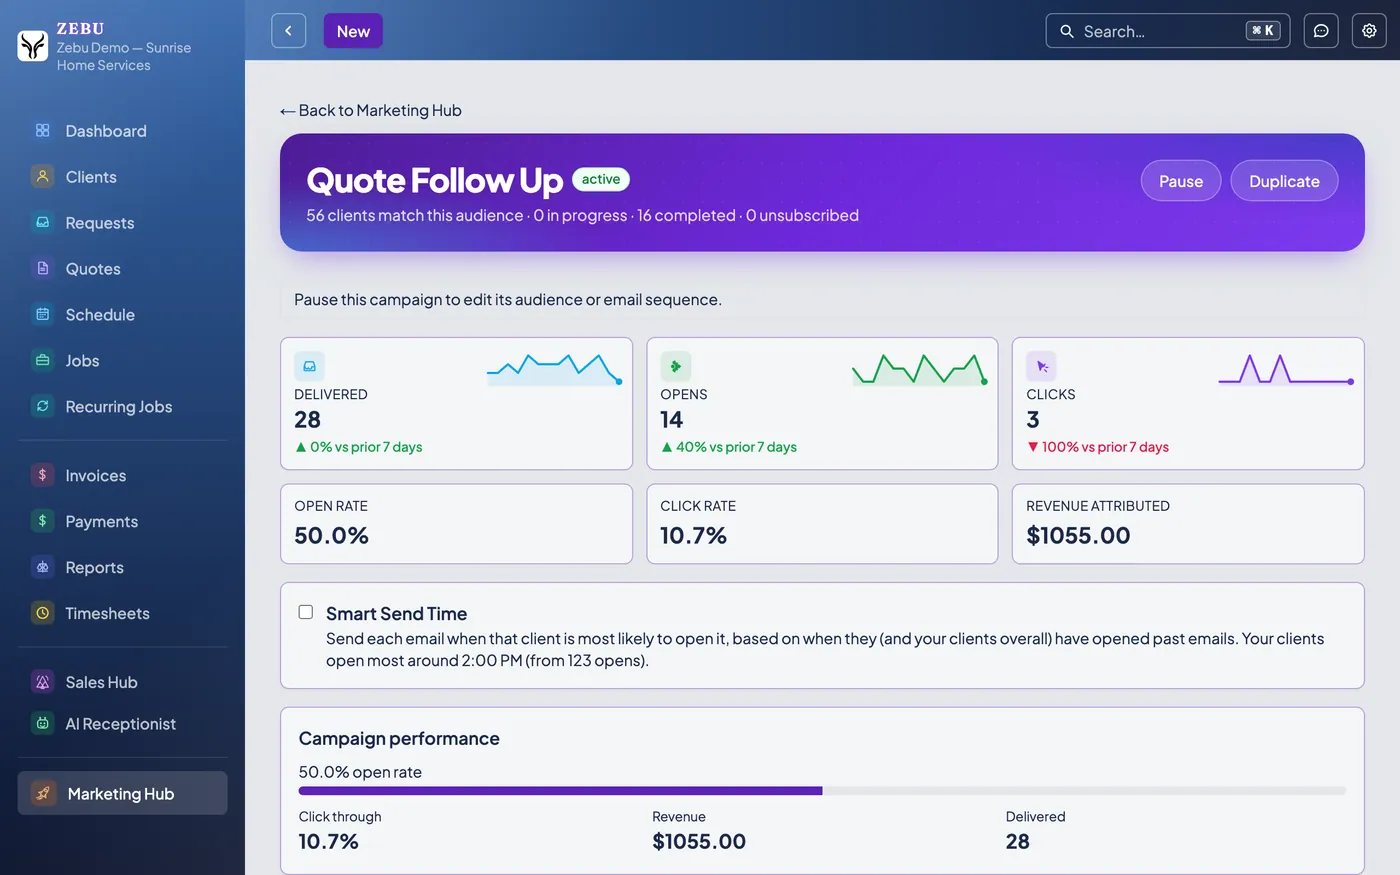The width and height of the screenshot is (1400, 875).
Task: Click the green active status badge
Action: [x=601, y=179]
